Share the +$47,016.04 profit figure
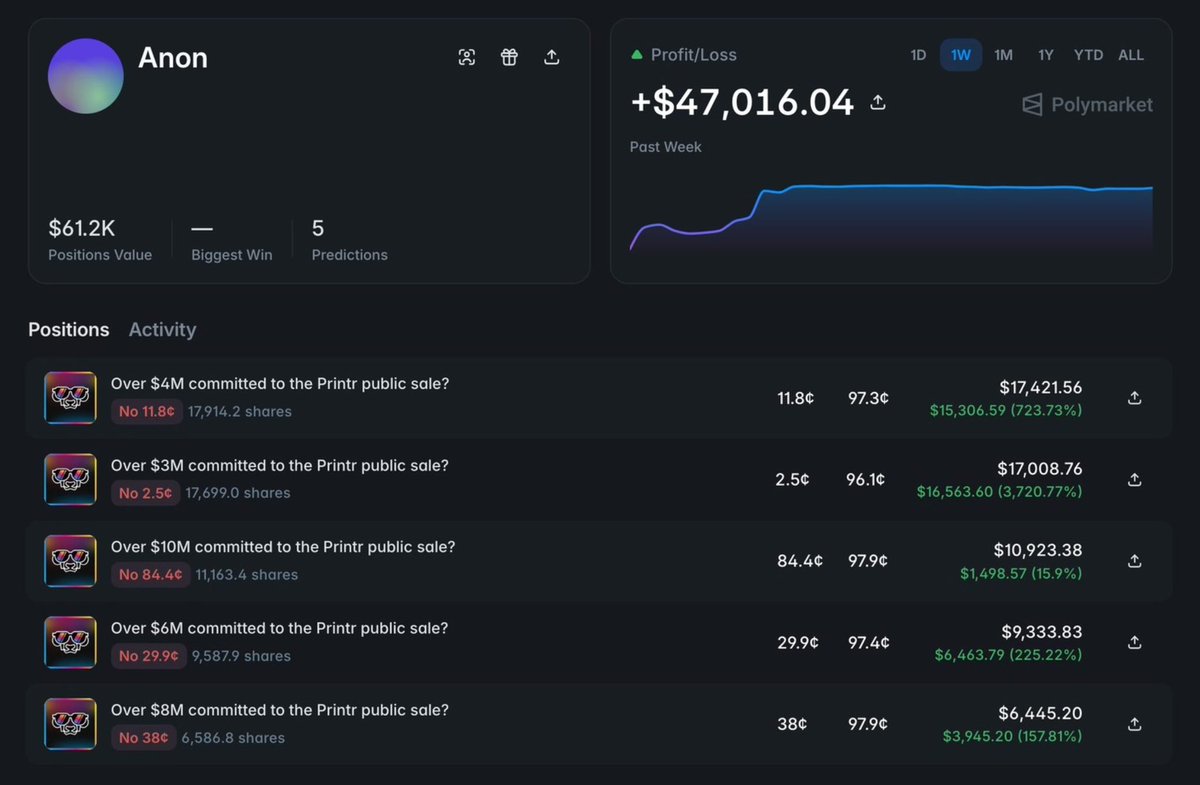This screenshot has width=1200, height=785. (x=878, y=102)
